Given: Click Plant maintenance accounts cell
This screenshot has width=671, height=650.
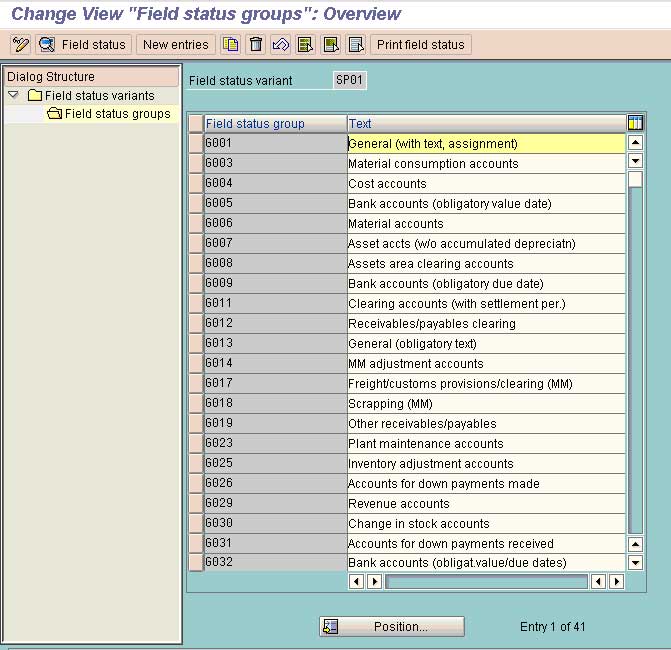Looking at the screenshot, I should pos(487,443).
